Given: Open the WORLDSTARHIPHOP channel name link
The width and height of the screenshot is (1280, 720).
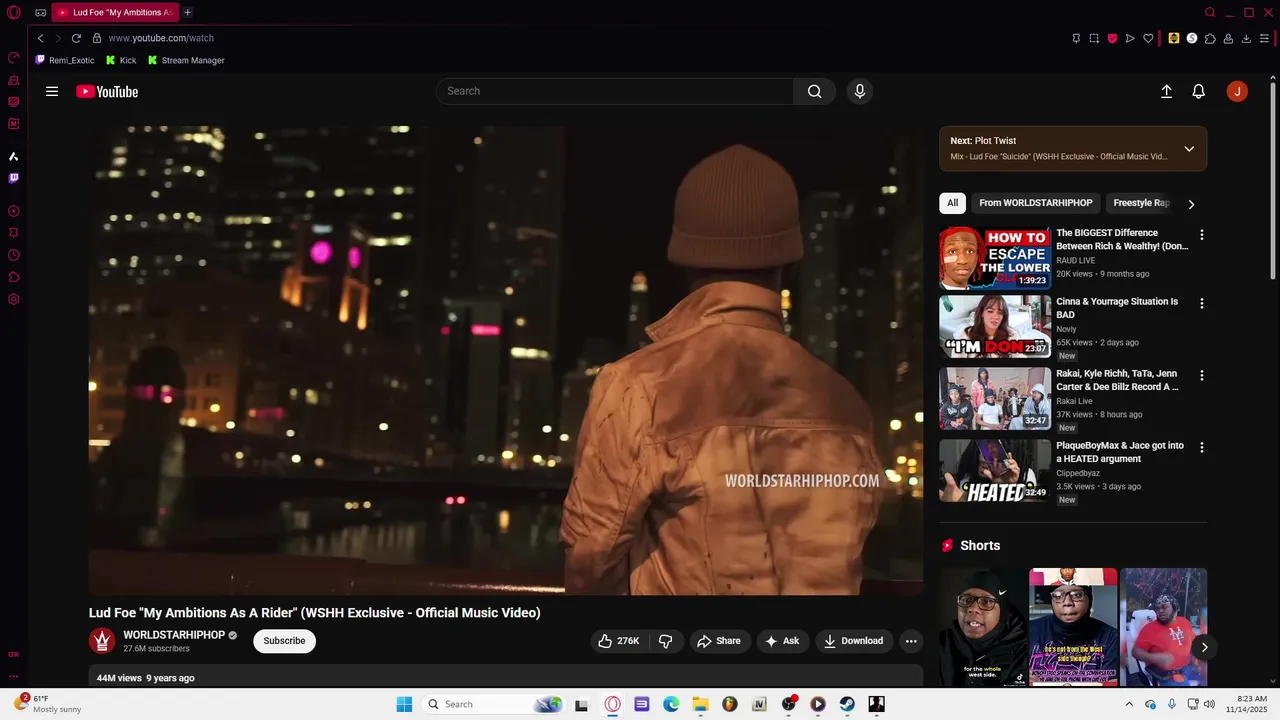Looking at the screenshot, I should pyautogui.click(x=174, y=635).
